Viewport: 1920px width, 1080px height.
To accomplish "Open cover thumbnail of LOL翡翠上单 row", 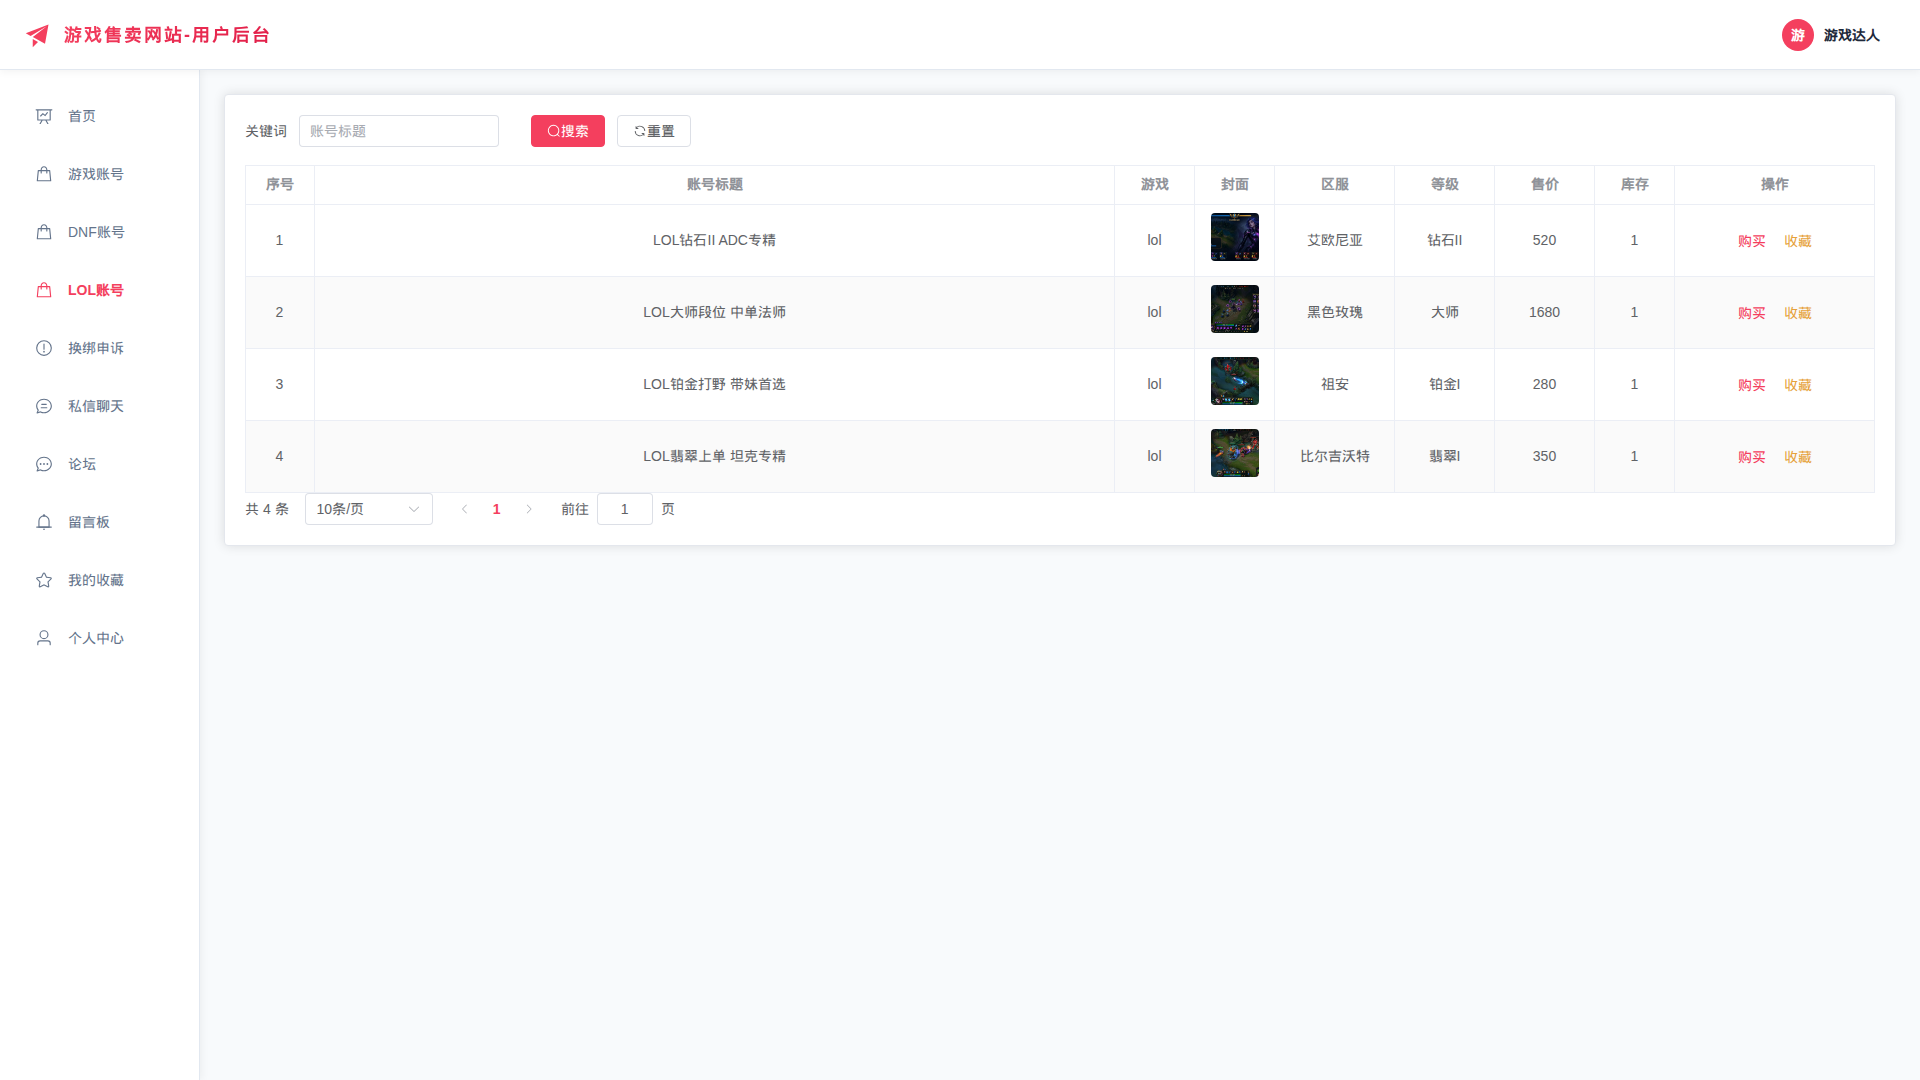I will click(1234, 453).
